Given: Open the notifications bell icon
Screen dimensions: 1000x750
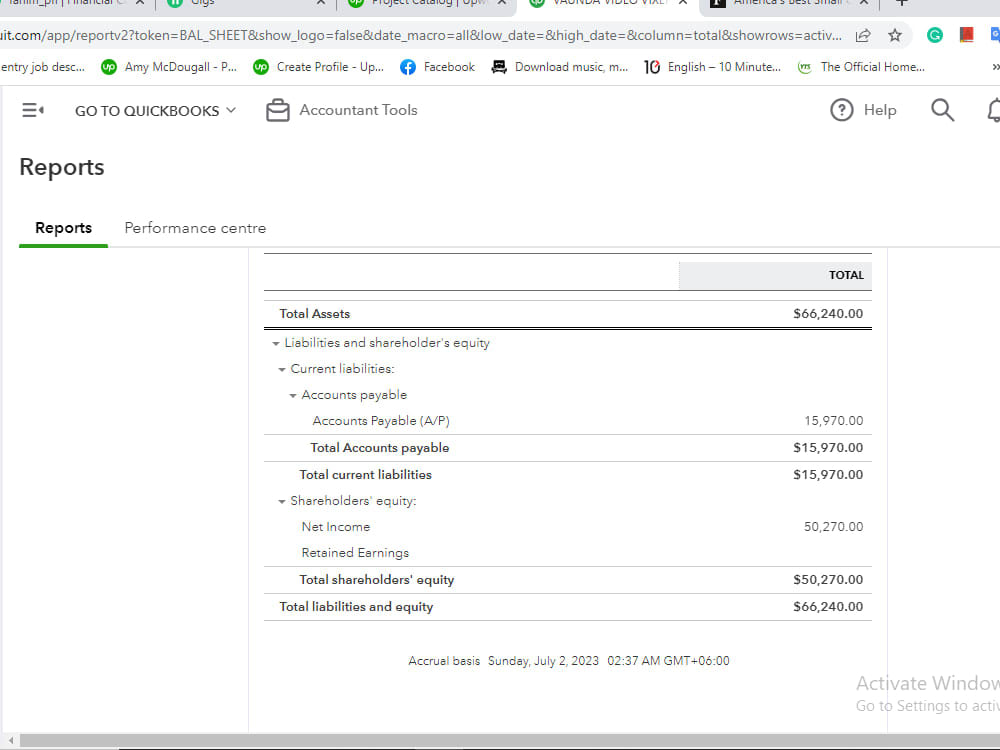Looking at the screenshot, I should (994, 110).
